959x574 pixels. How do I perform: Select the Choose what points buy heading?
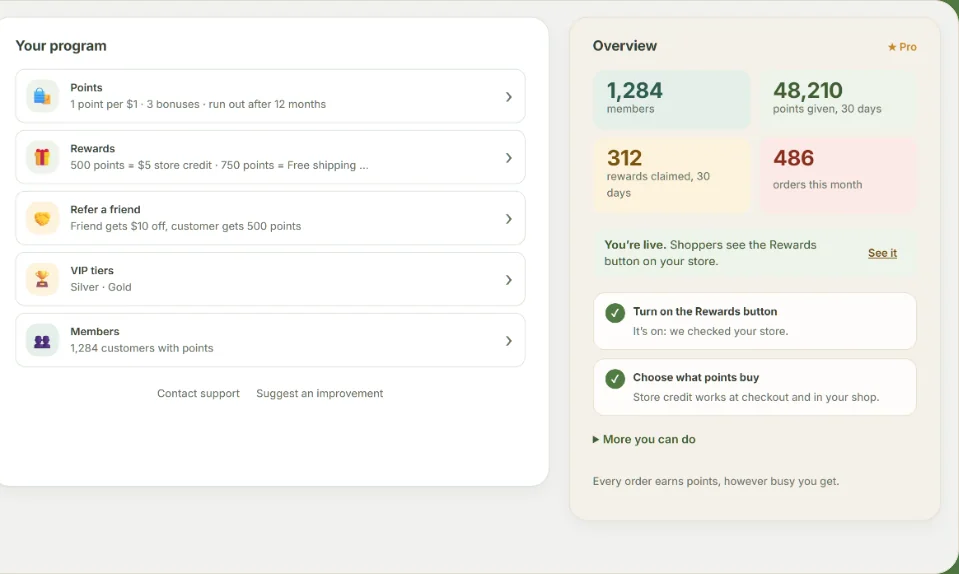pos(695,378)
